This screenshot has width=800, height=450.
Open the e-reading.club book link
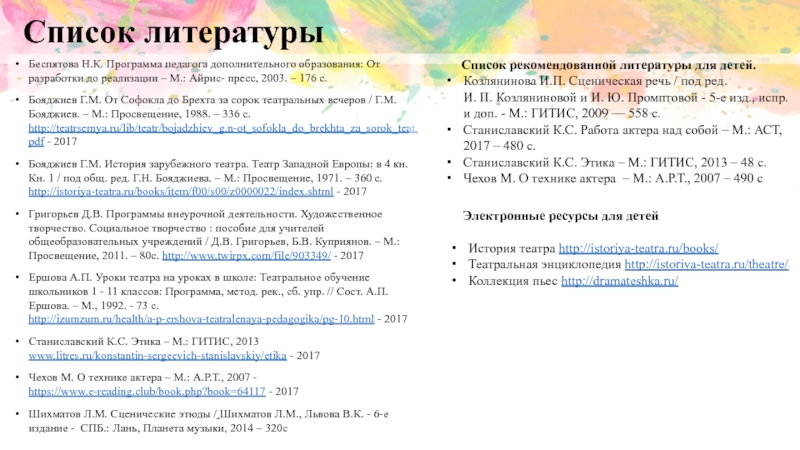pos(147,391)
